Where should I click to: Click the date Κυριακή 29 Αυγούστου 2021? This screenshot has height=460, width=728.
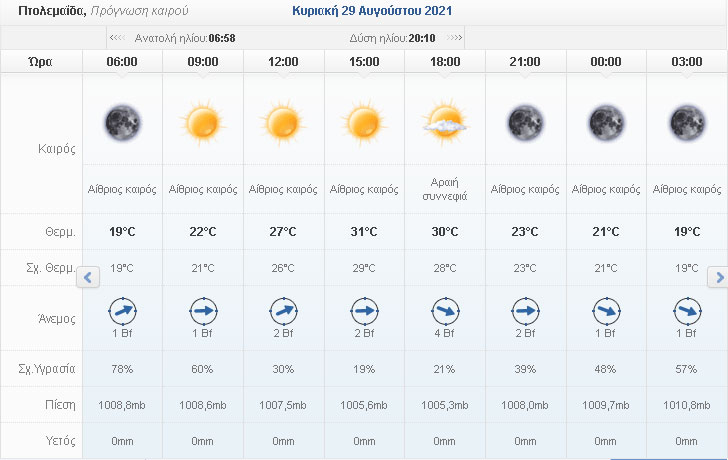(x=372, y=12)
